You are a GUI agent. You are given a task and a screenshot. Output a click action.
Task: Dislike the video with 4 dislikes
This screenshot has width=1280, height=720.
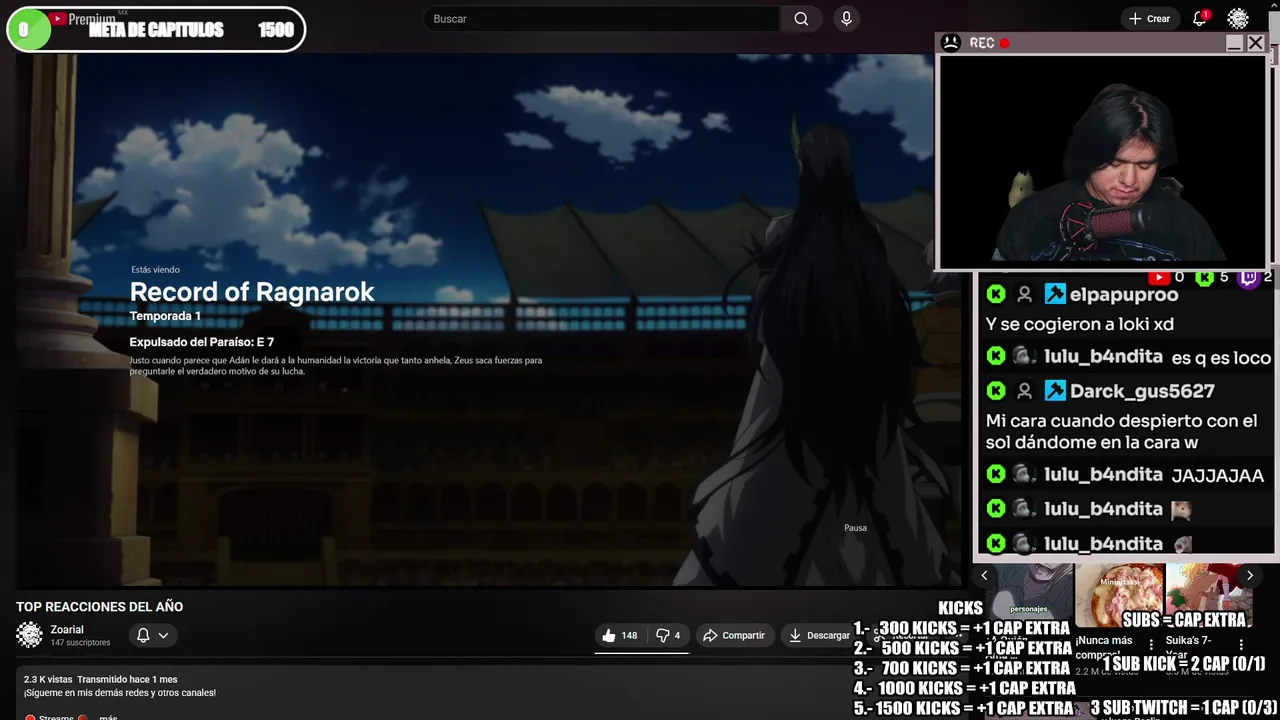click(x=668, y=635)
